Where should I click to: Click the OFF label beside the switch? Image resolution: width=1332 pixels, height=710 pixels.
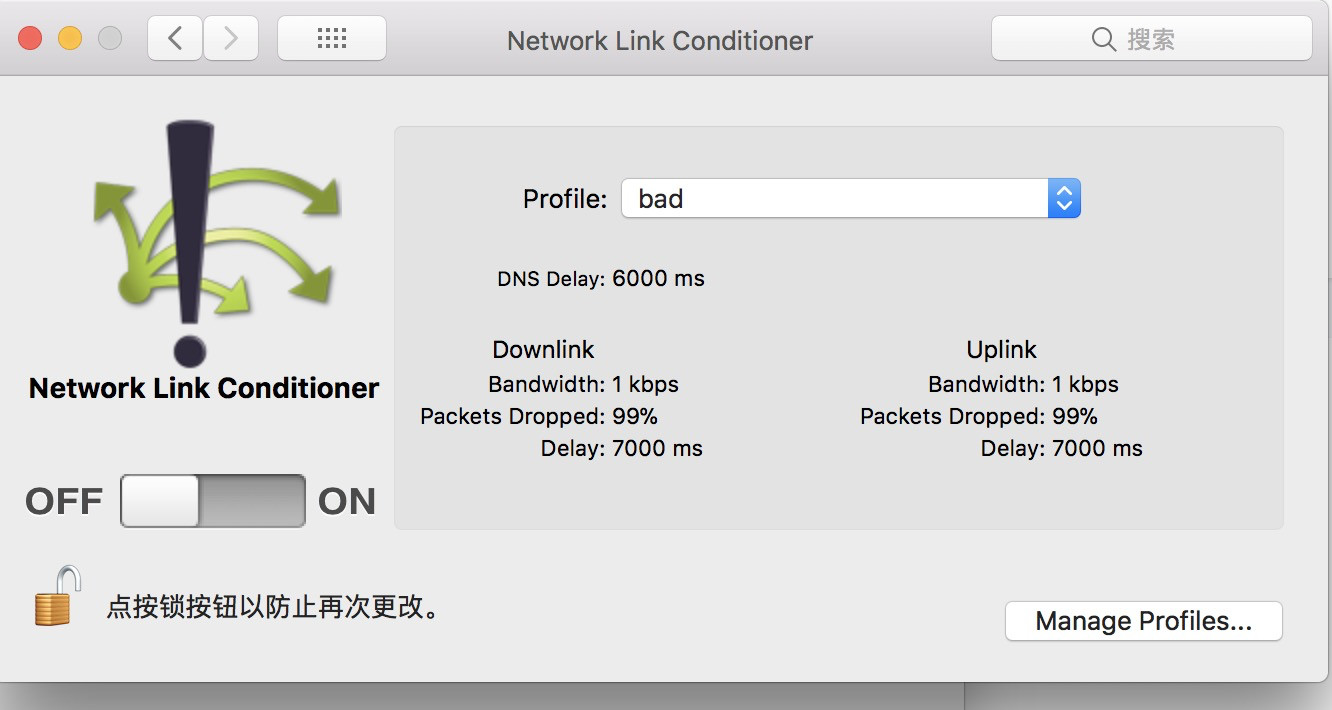pos(64,501)
